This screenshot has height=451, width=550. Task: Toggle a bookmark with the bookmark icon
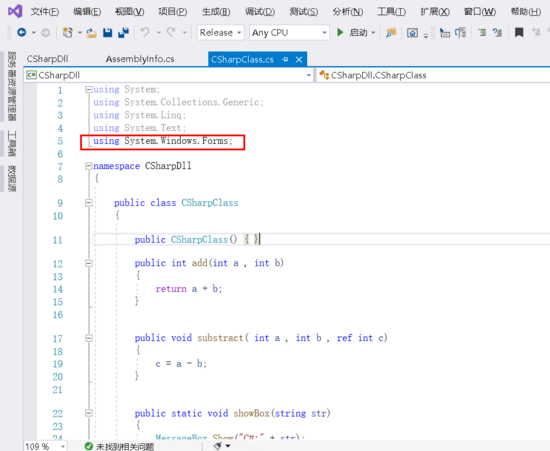519,33
